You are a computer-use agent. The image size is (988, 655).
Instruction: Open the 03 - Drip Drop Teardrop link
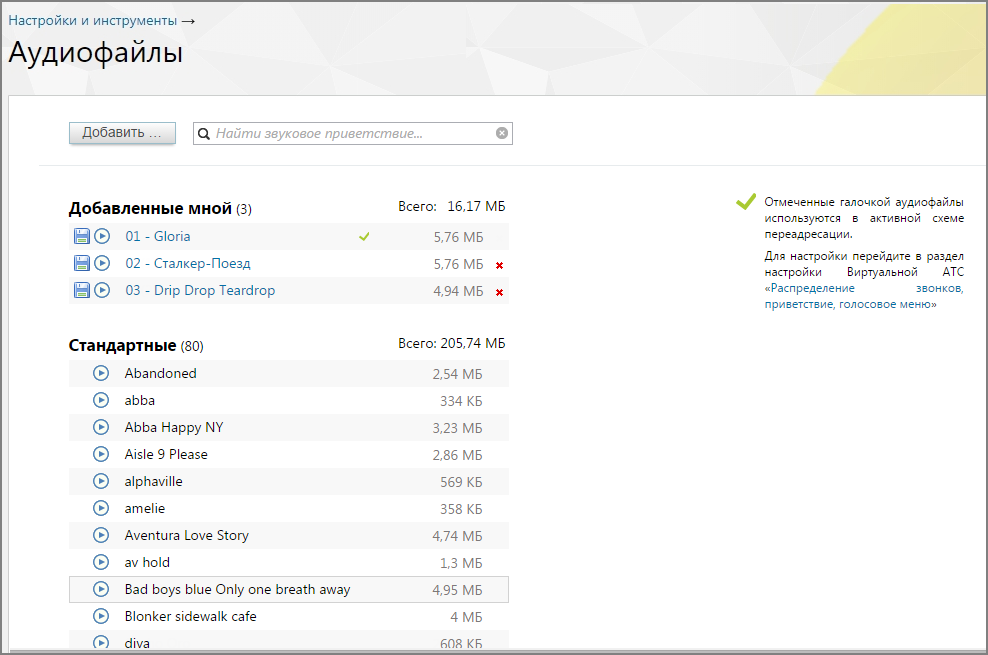(x=200, y=290)
